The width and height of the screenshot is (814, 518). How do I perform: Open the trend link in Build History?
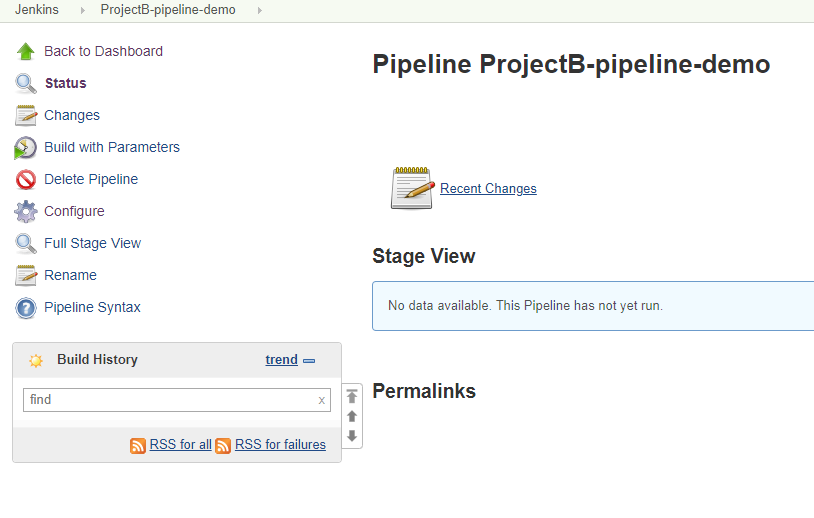[281, 360]
